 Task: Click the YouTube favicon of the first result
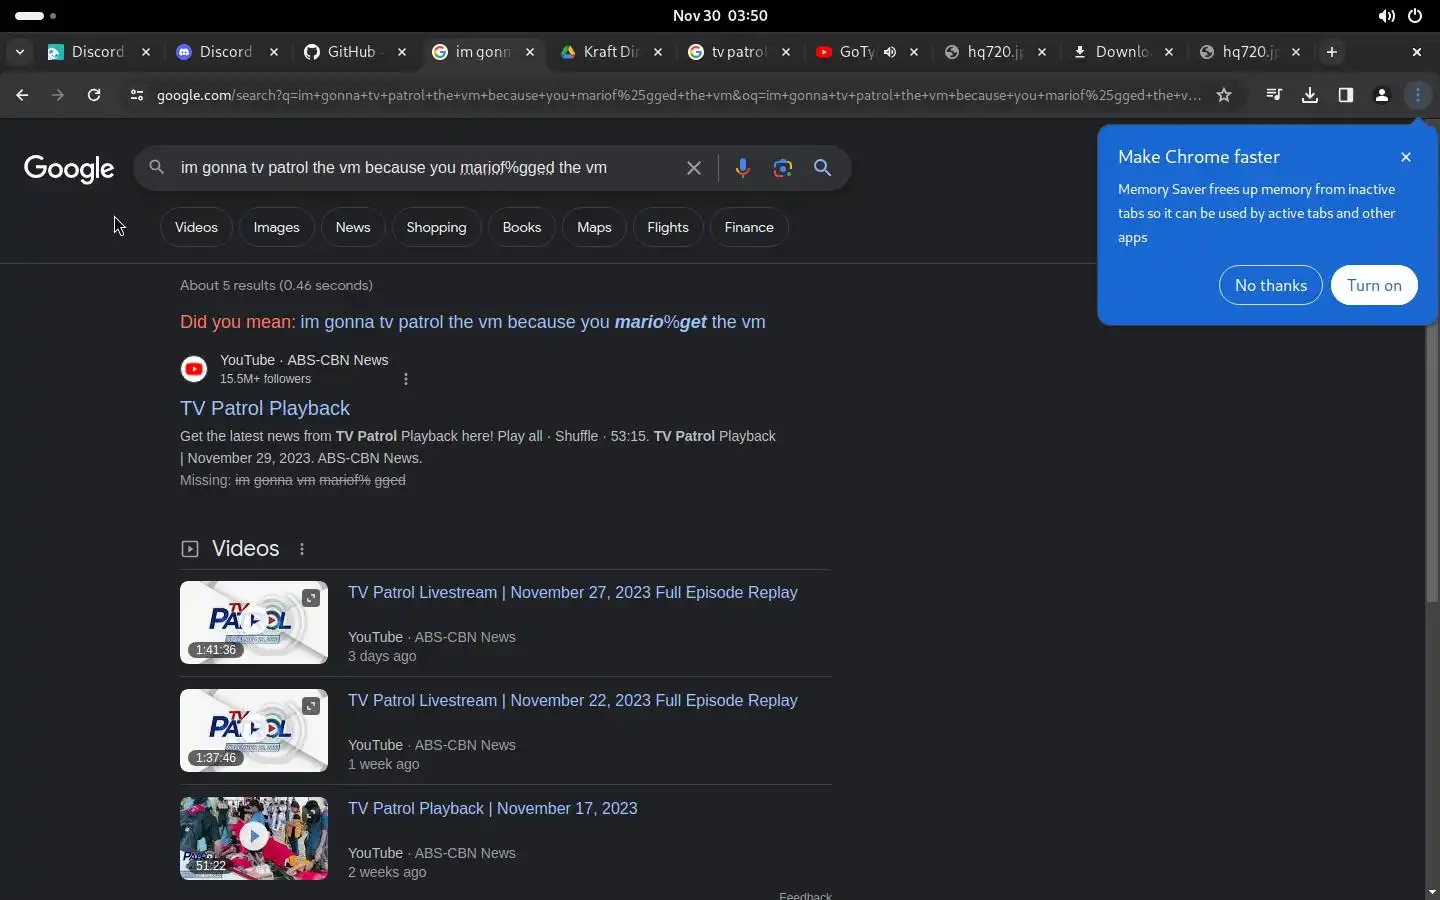(x=194, y=369)
